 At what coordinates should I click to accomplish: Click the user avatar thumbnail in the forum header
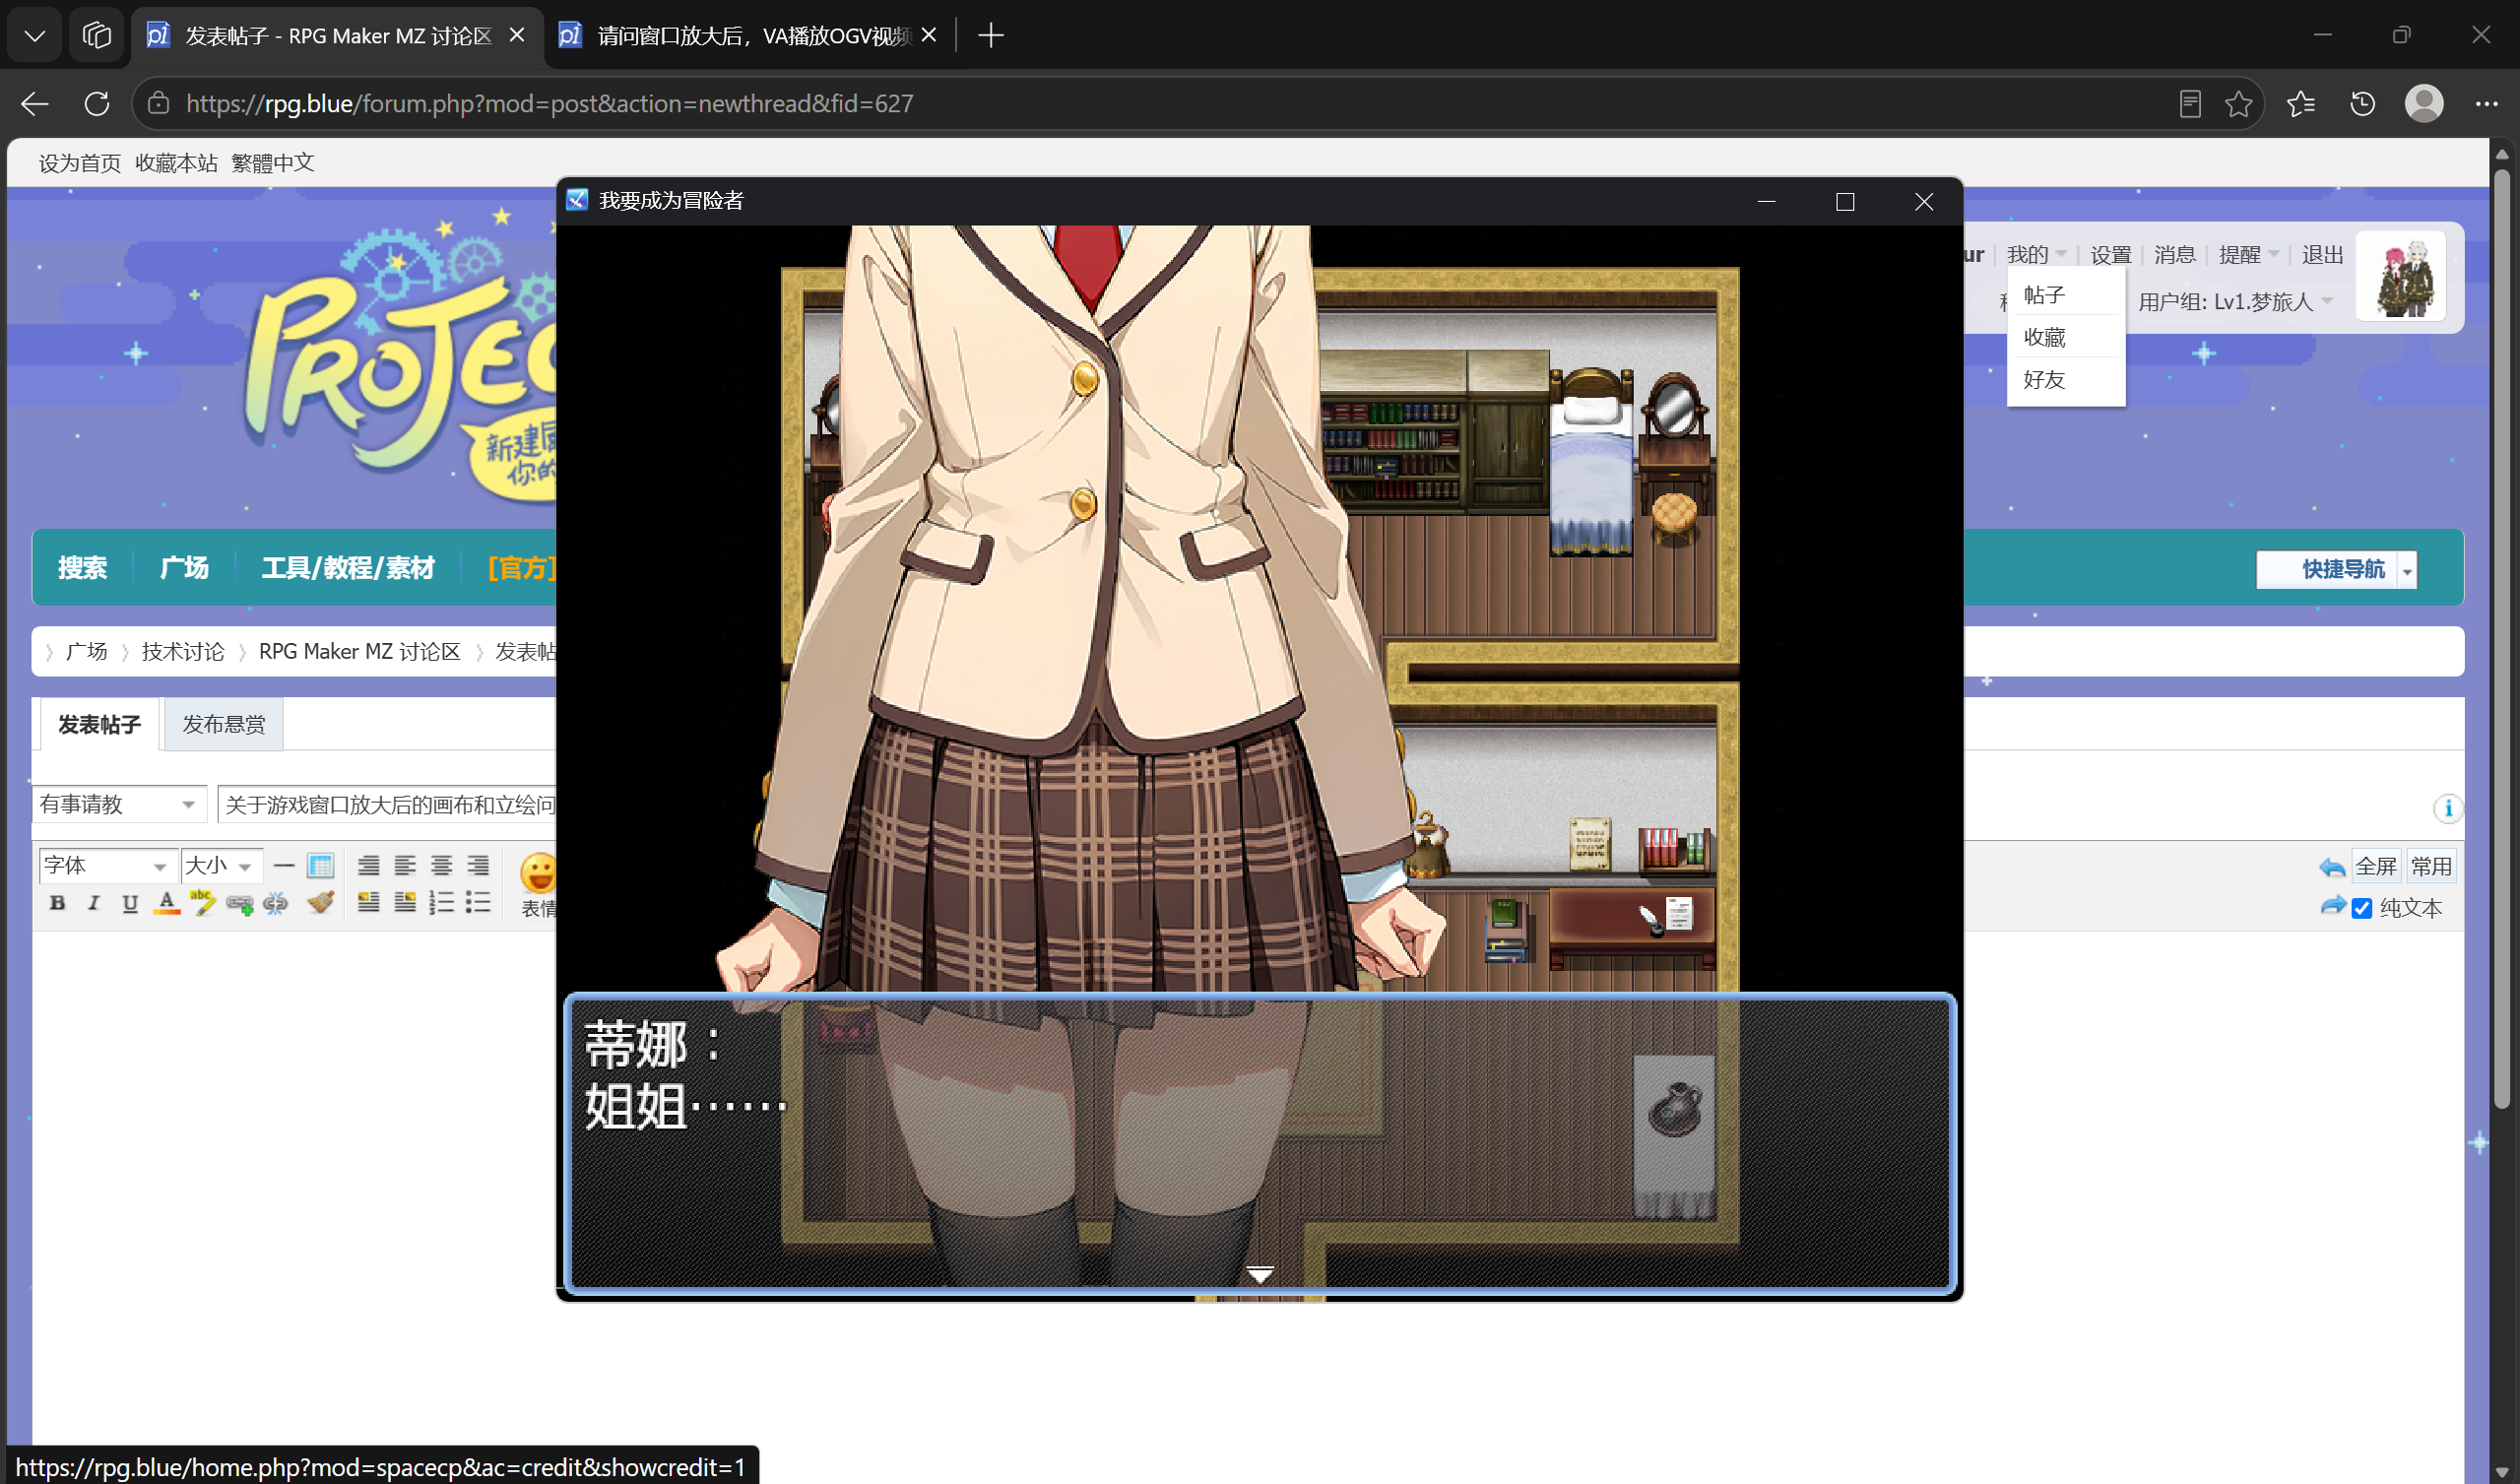pos(2401,277)
